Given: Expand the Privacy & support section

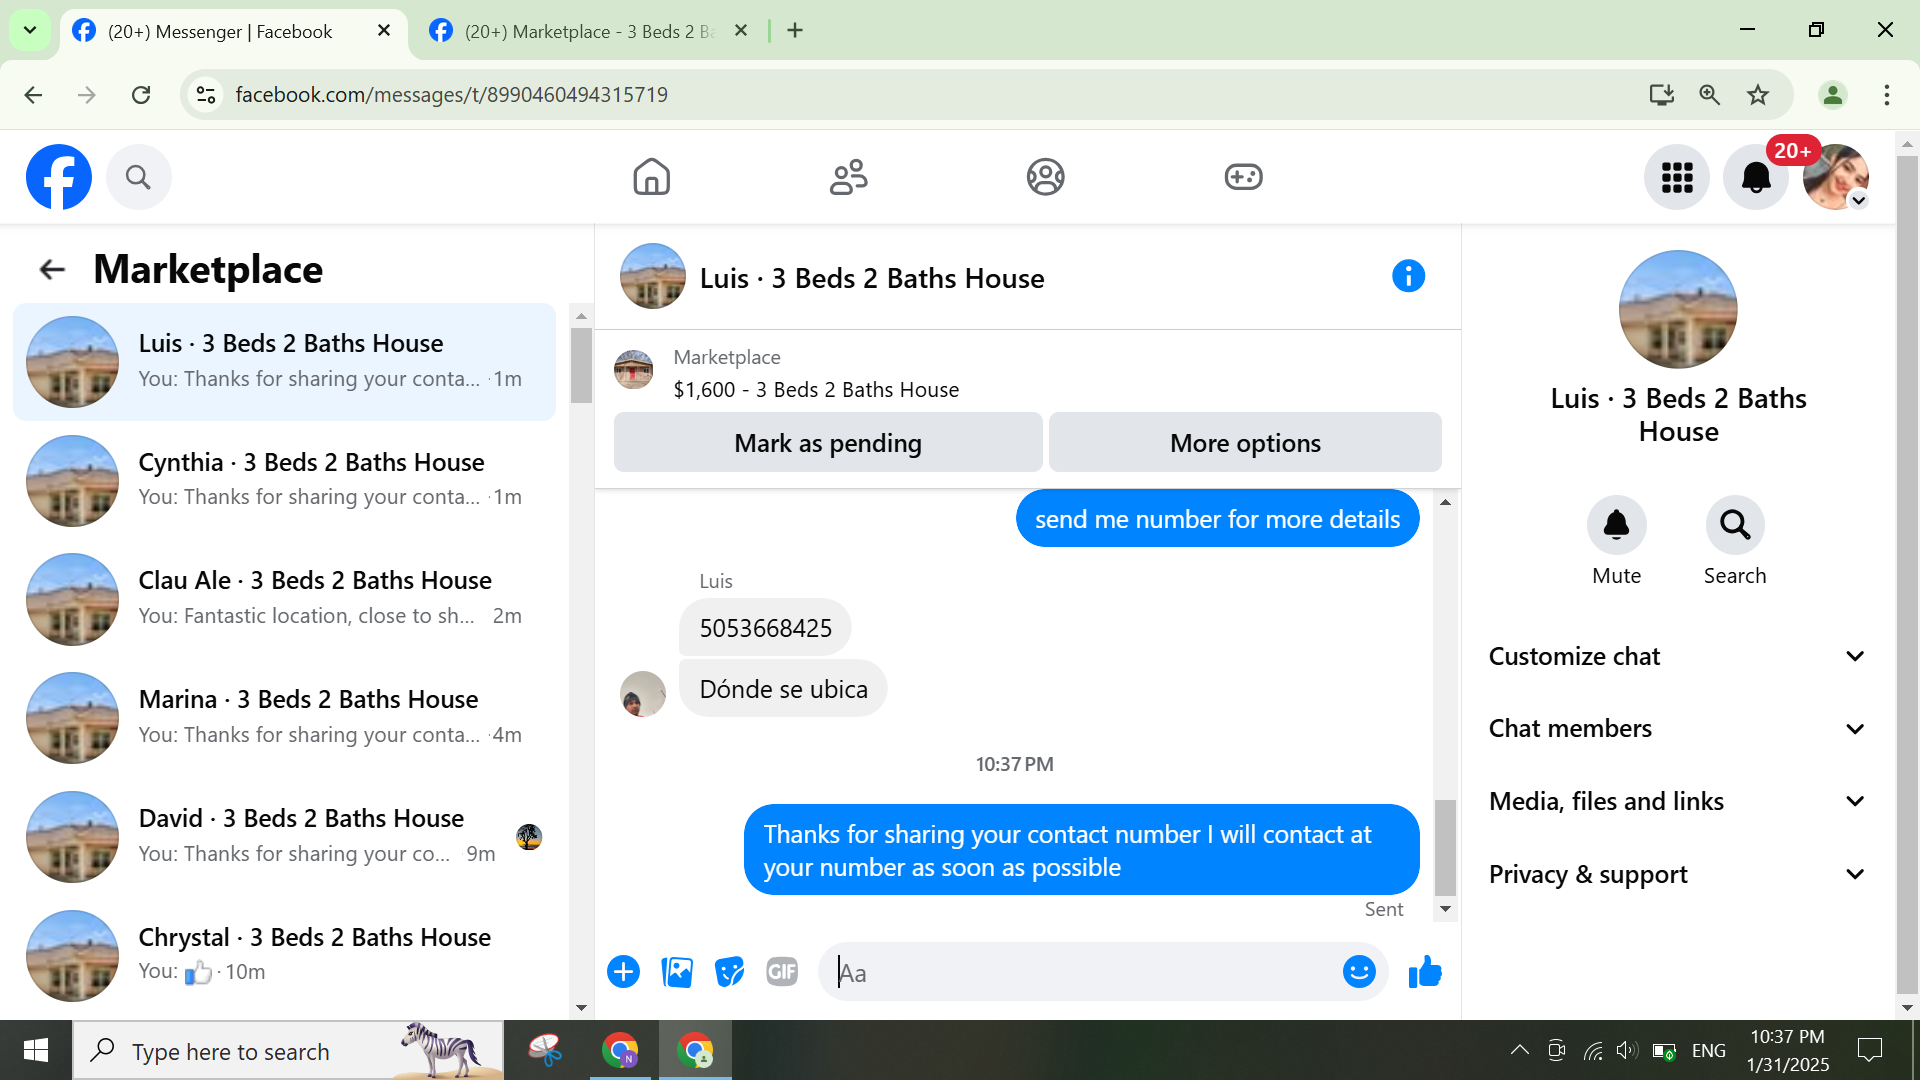Looking at the screenshot, I should [x=1677, y=875].
